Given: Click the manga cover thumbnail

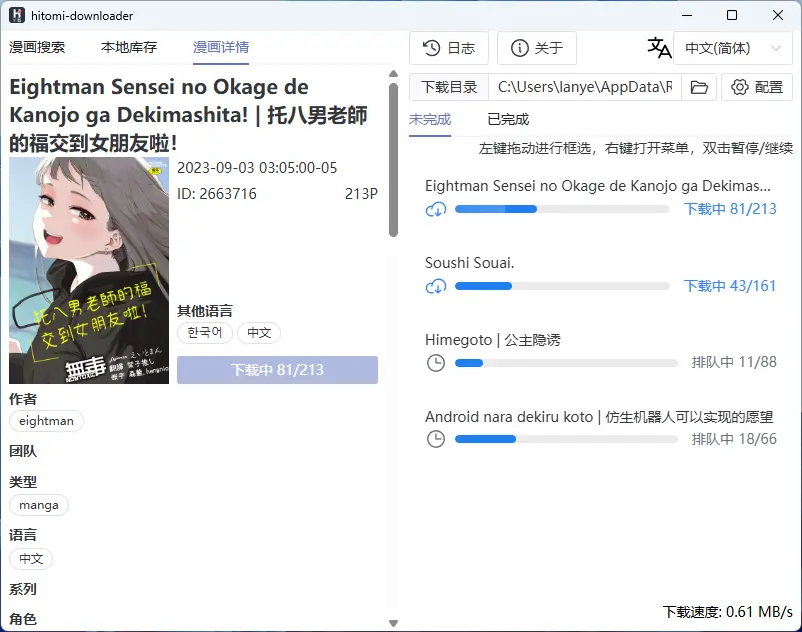Looking at the screenshot, I should pos(89,270).
